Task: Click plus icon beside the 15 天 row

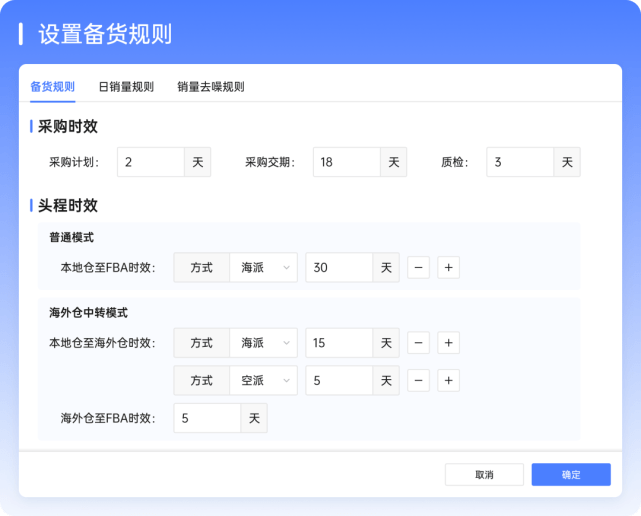Action: [x=449, y=343]
